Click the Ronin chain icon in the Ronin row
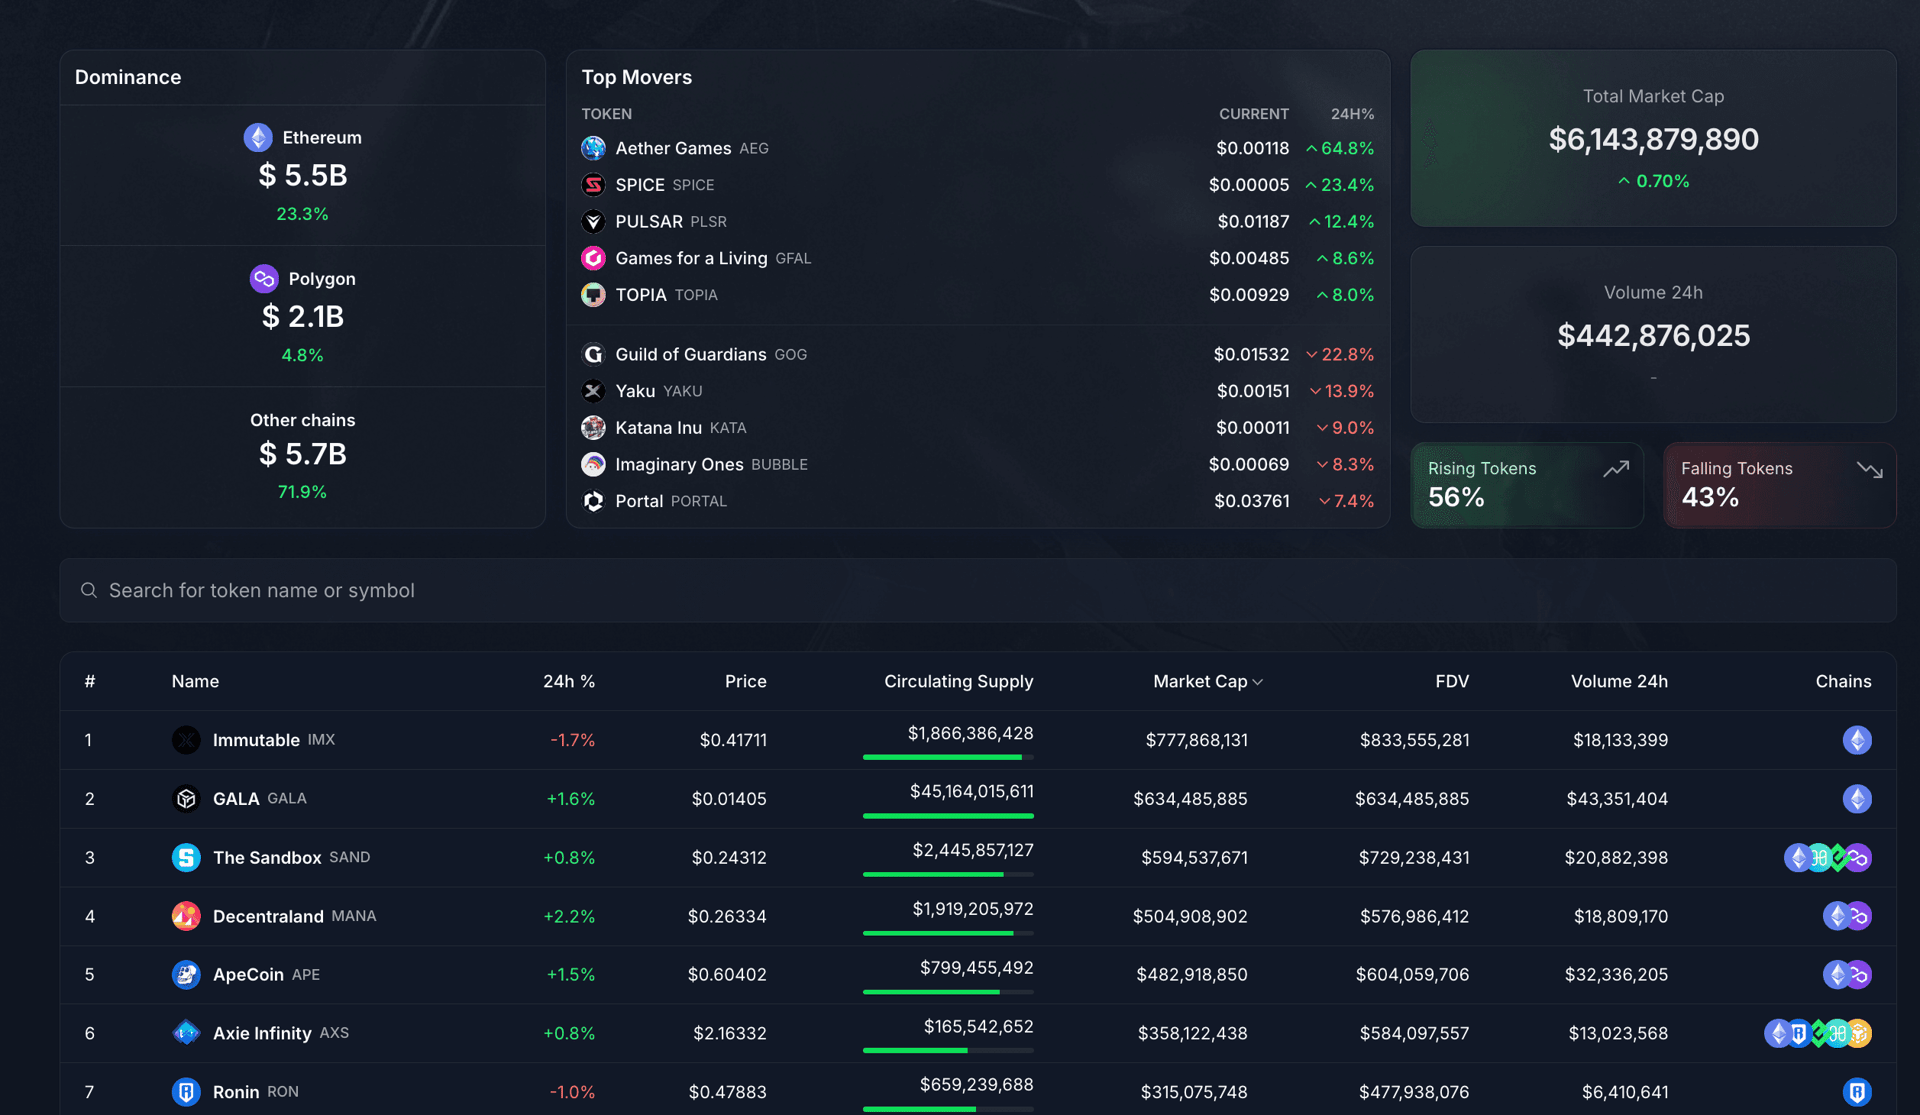 point(1857,1092)
